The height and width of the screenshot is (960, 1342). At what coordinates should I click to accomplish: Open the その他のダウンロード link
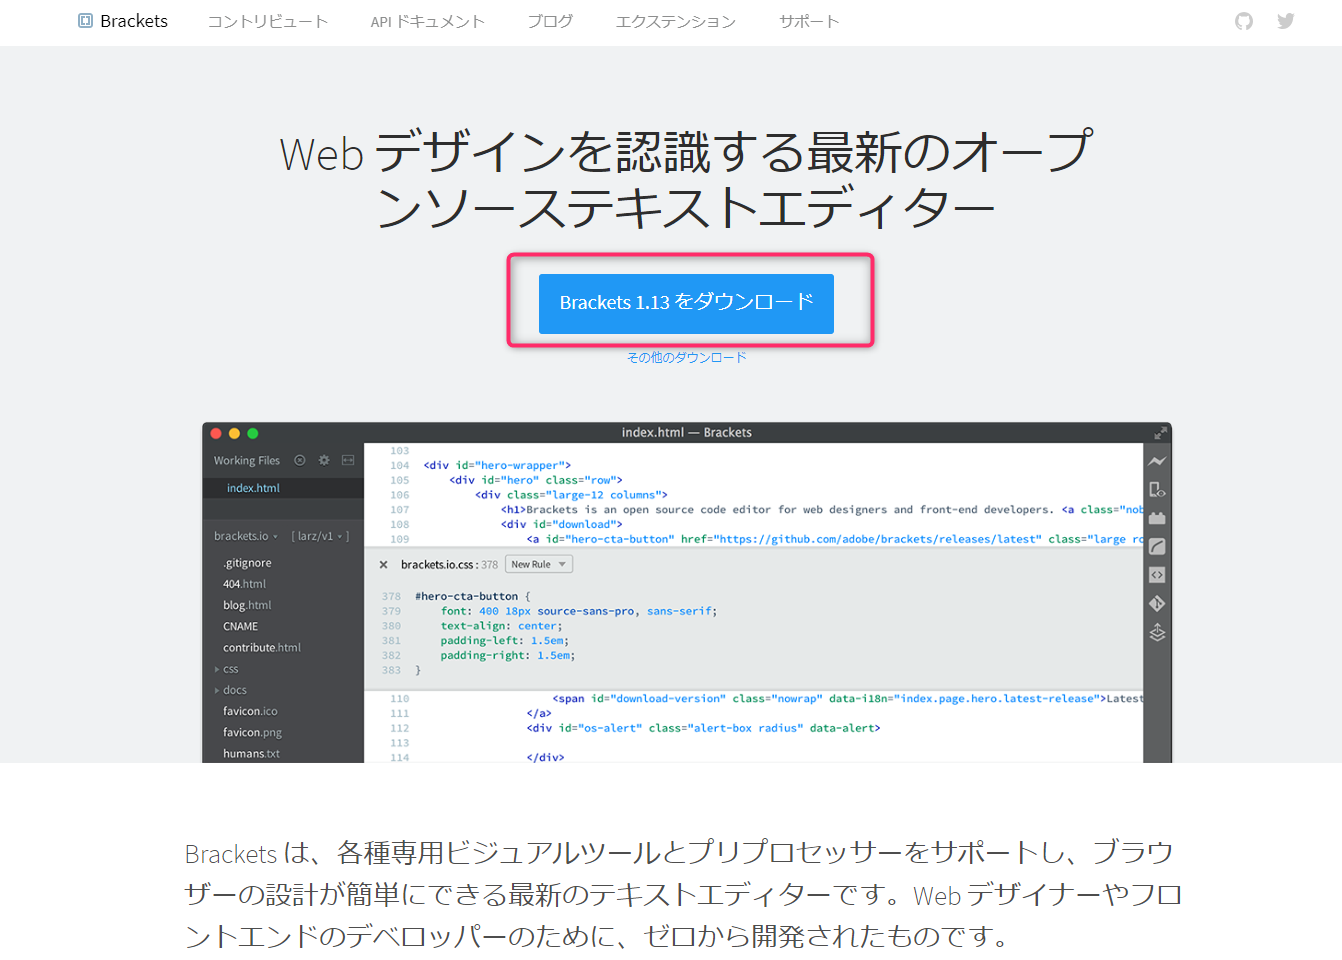tap(686, 357)
